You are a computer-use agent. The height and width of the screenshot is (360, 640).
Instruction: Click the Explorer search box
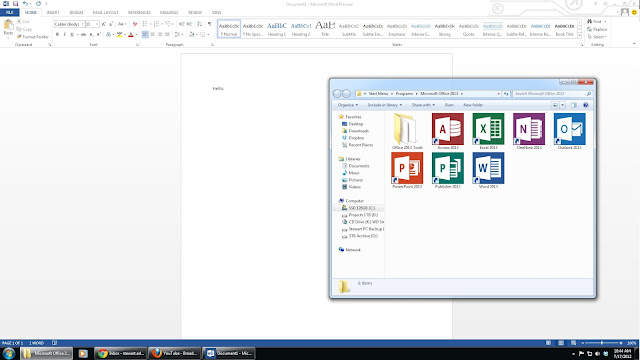coord(552,93)
